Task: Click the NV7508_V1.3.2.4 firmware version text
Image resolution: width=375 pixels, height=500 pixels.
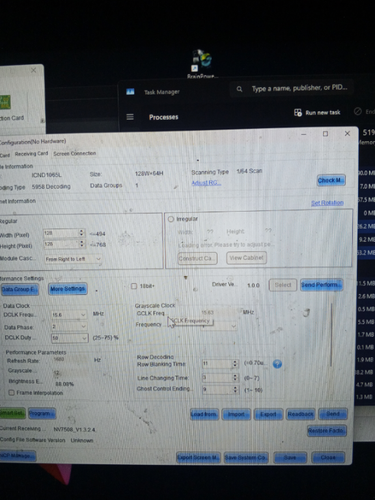Action: (x=75, y=429)
